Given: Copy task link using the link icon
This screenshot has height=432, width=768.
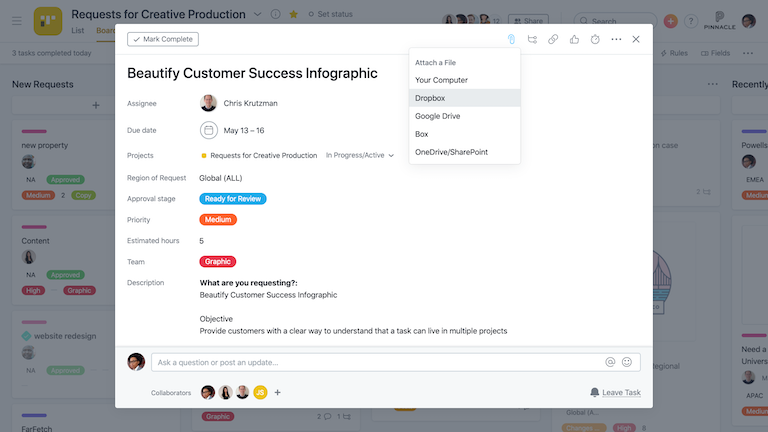Looking at the screenshot, I should click(x=553, y=39).
